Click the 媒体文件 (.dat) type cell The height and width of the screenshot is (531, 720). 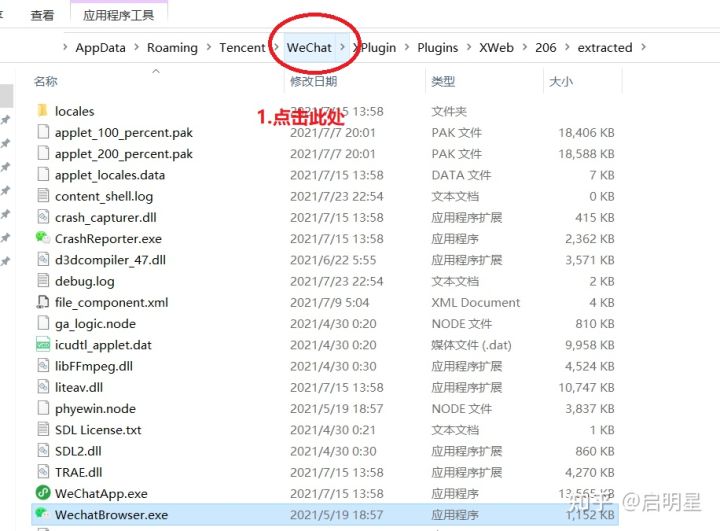(x=472, y=345)
